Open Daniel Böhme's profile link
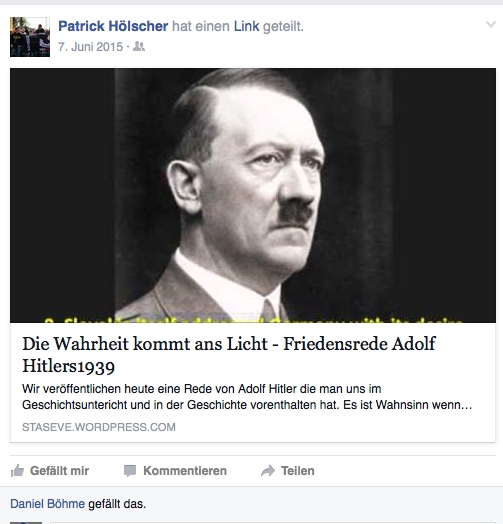503x524 pixels. (47, 504)
